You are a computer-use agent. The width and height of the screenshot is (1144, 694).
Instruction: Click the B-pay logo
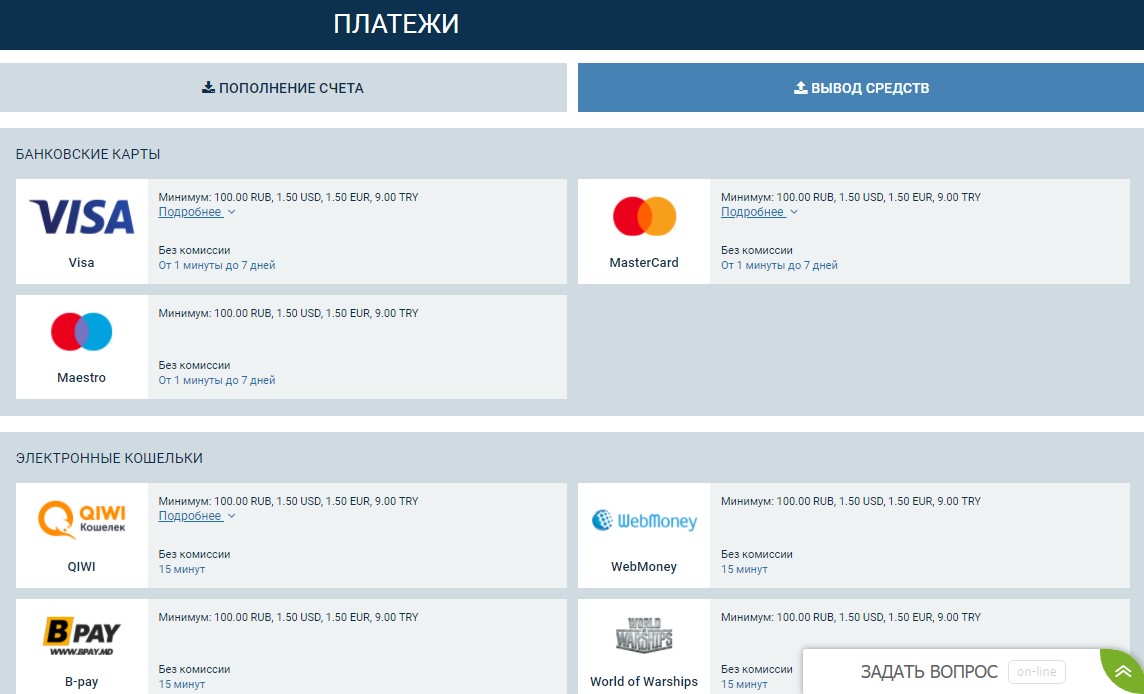[82, 636]
